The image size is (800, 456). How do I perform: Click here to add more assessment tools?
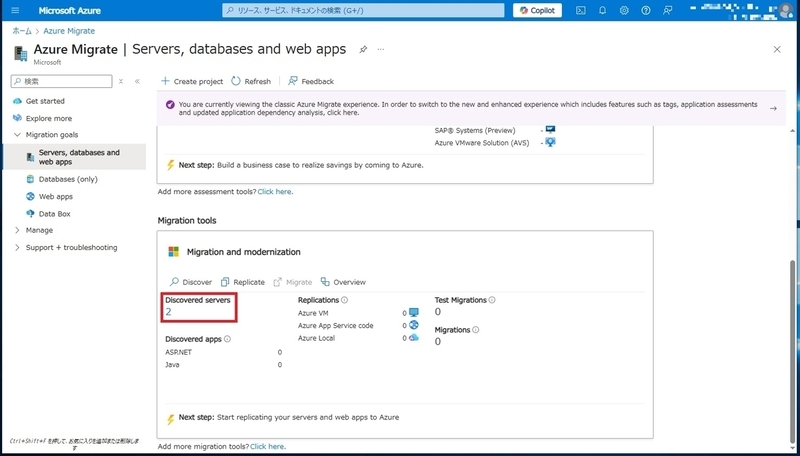tap(275, 192)
